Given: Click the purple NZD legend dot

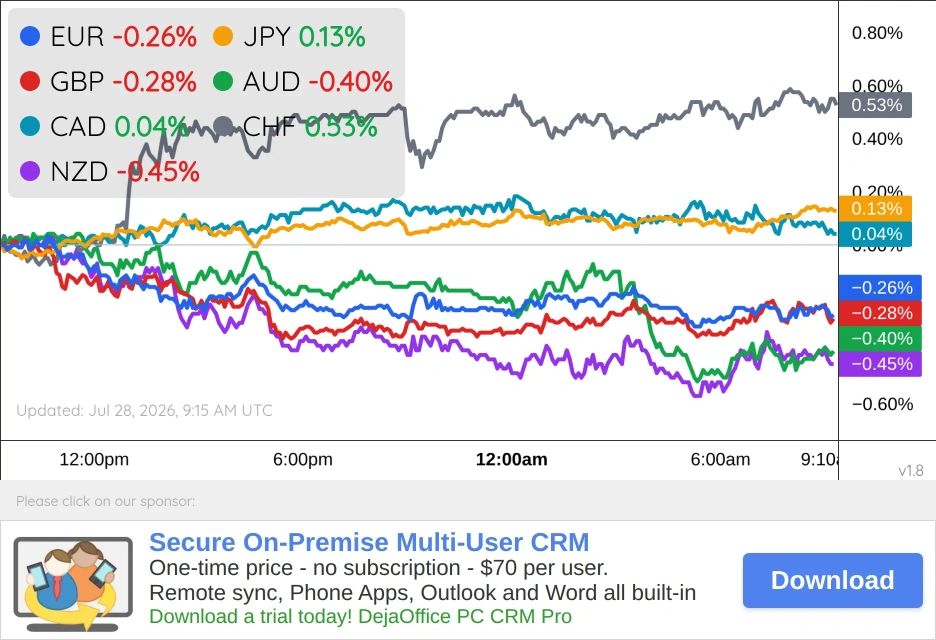Looking at the screenshot, I should tap(30, 171).
